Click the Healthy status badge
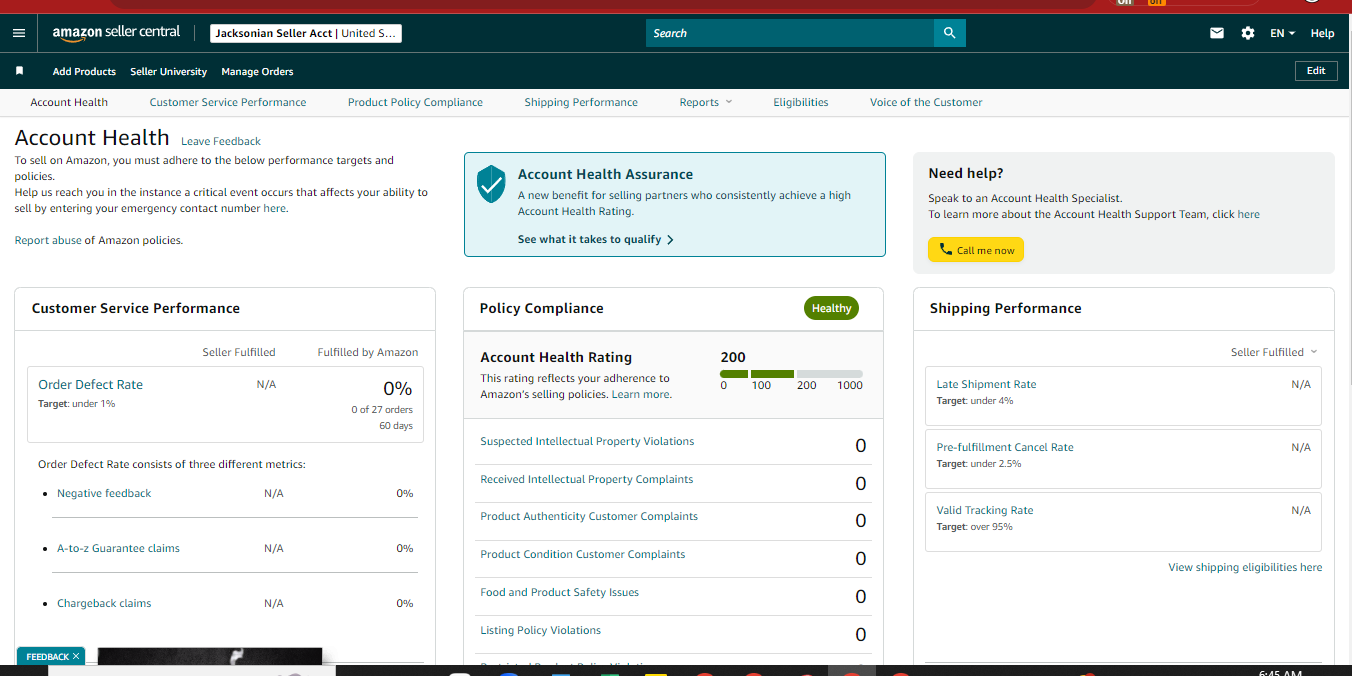1352x676 pixels. click(831, 308)
